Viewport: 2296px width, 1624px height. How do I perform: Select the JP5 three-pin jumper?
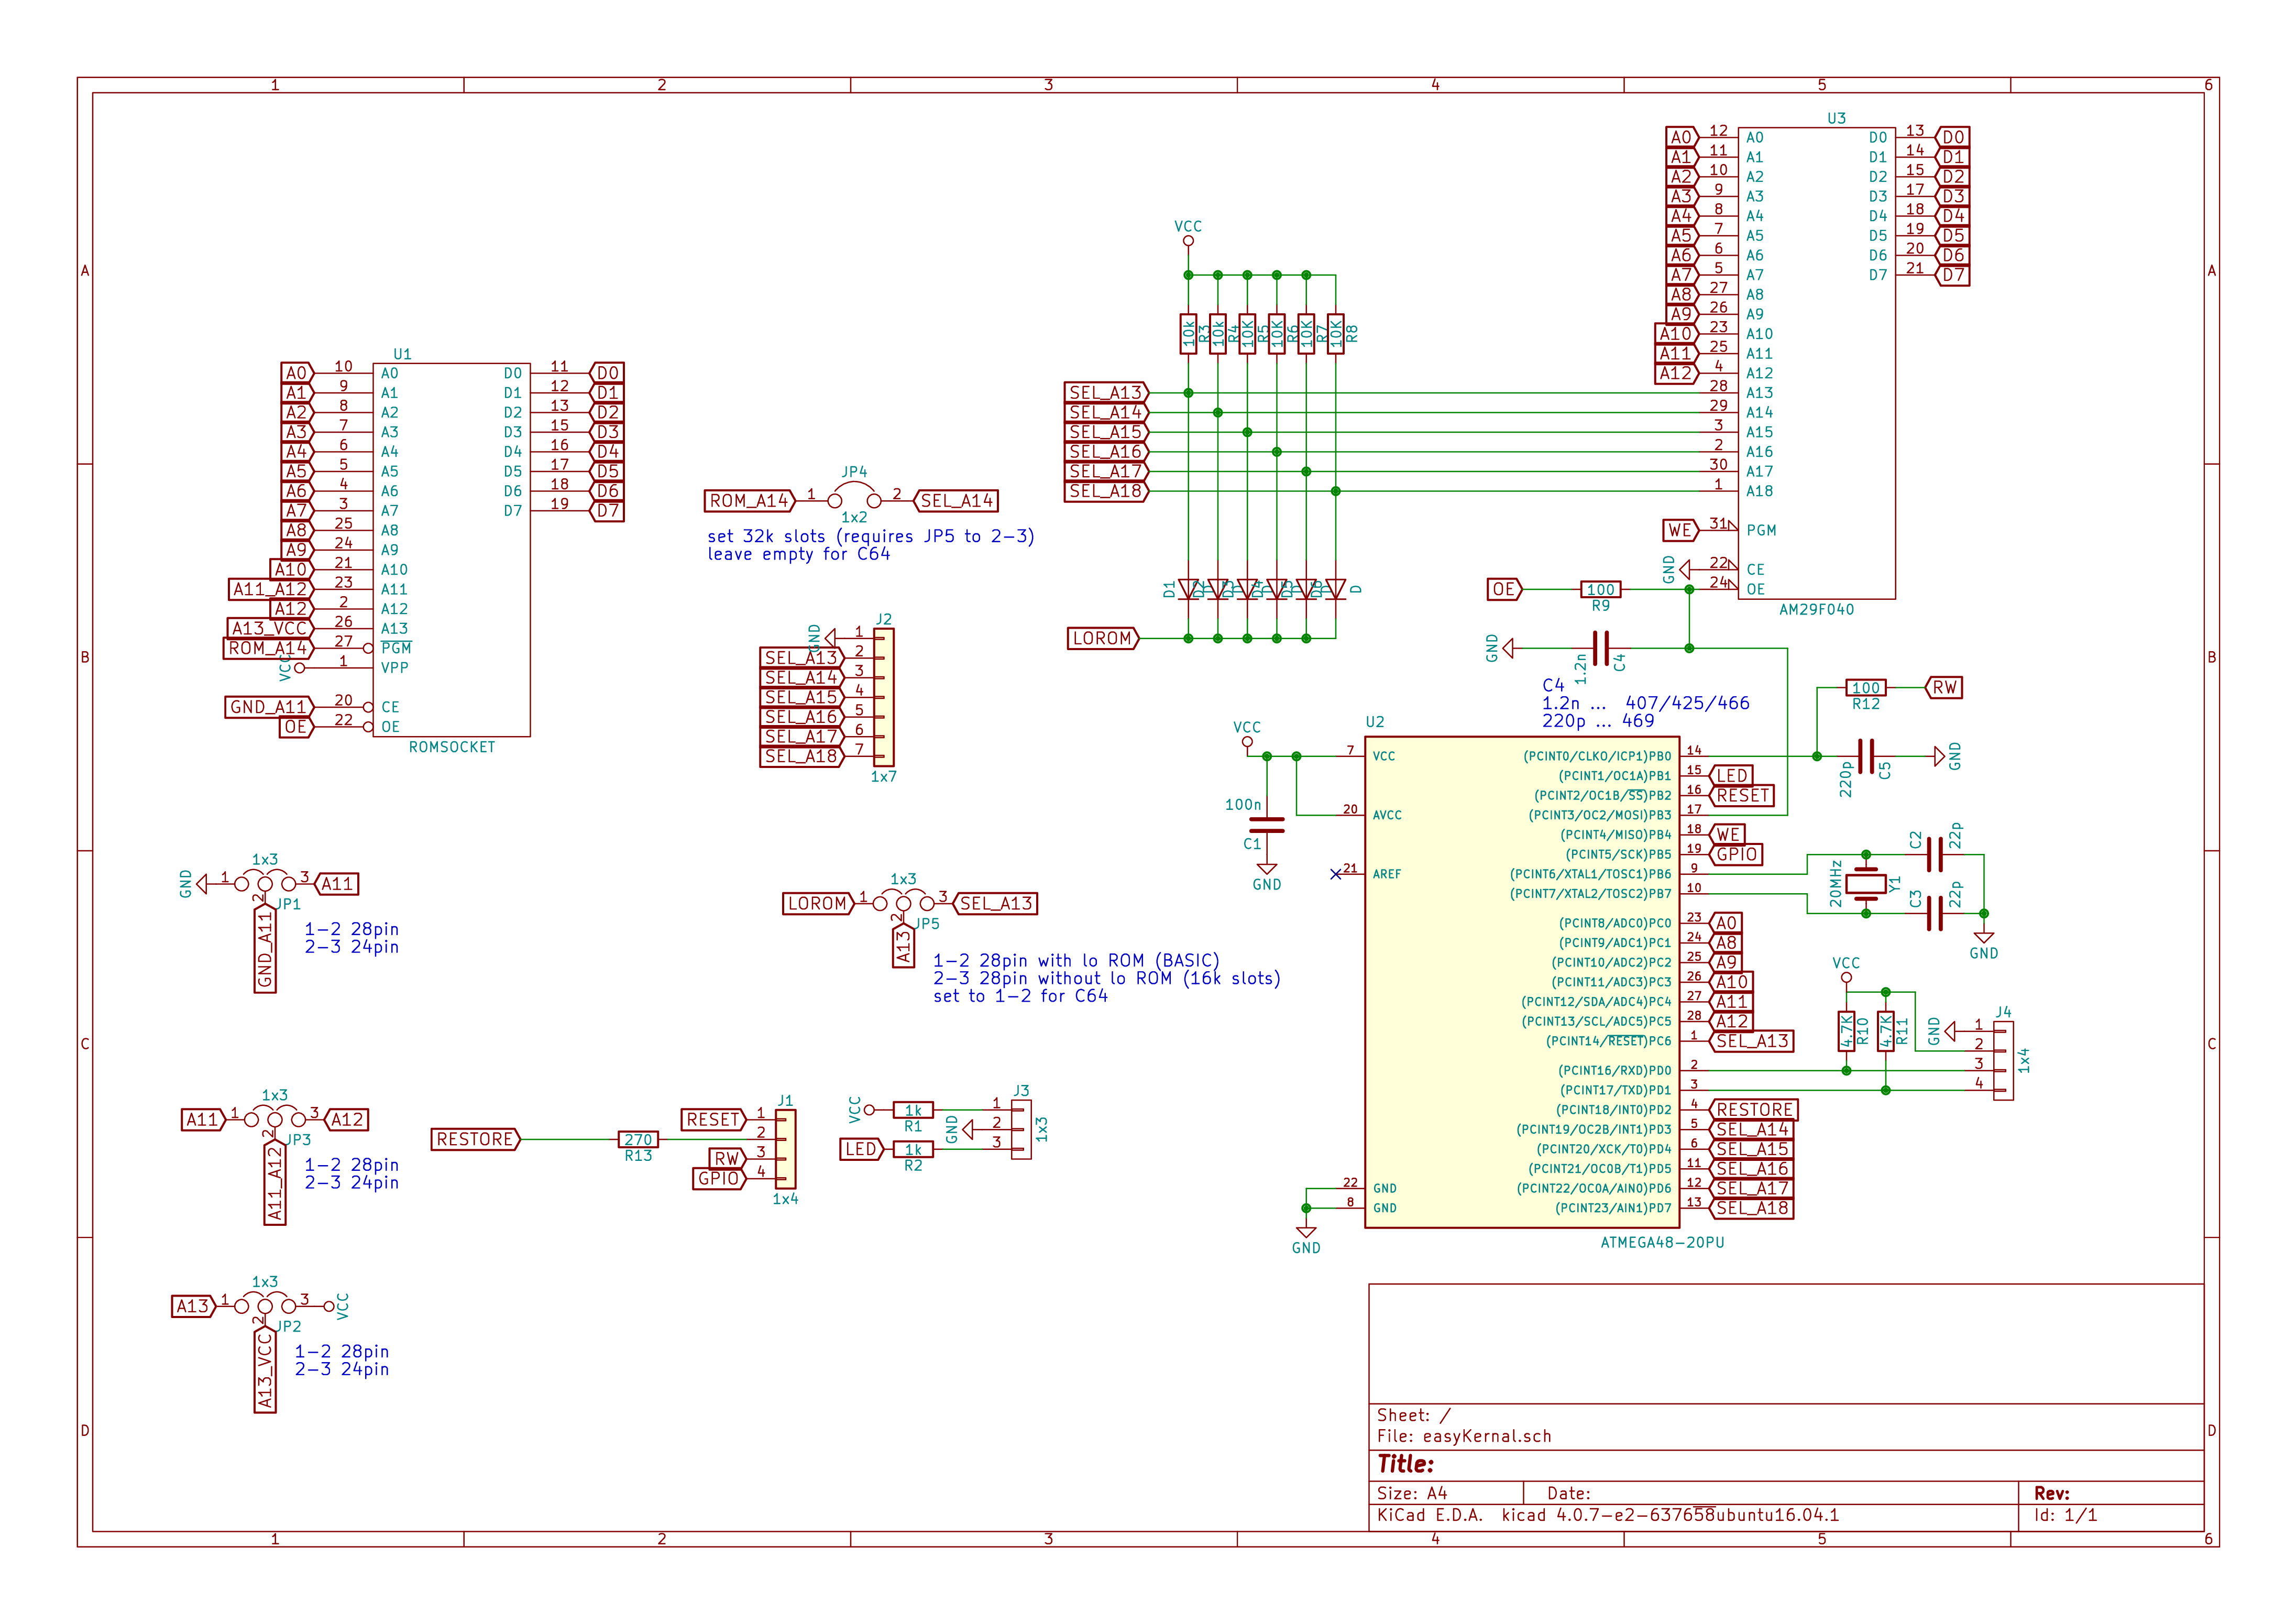coord(903,903)
